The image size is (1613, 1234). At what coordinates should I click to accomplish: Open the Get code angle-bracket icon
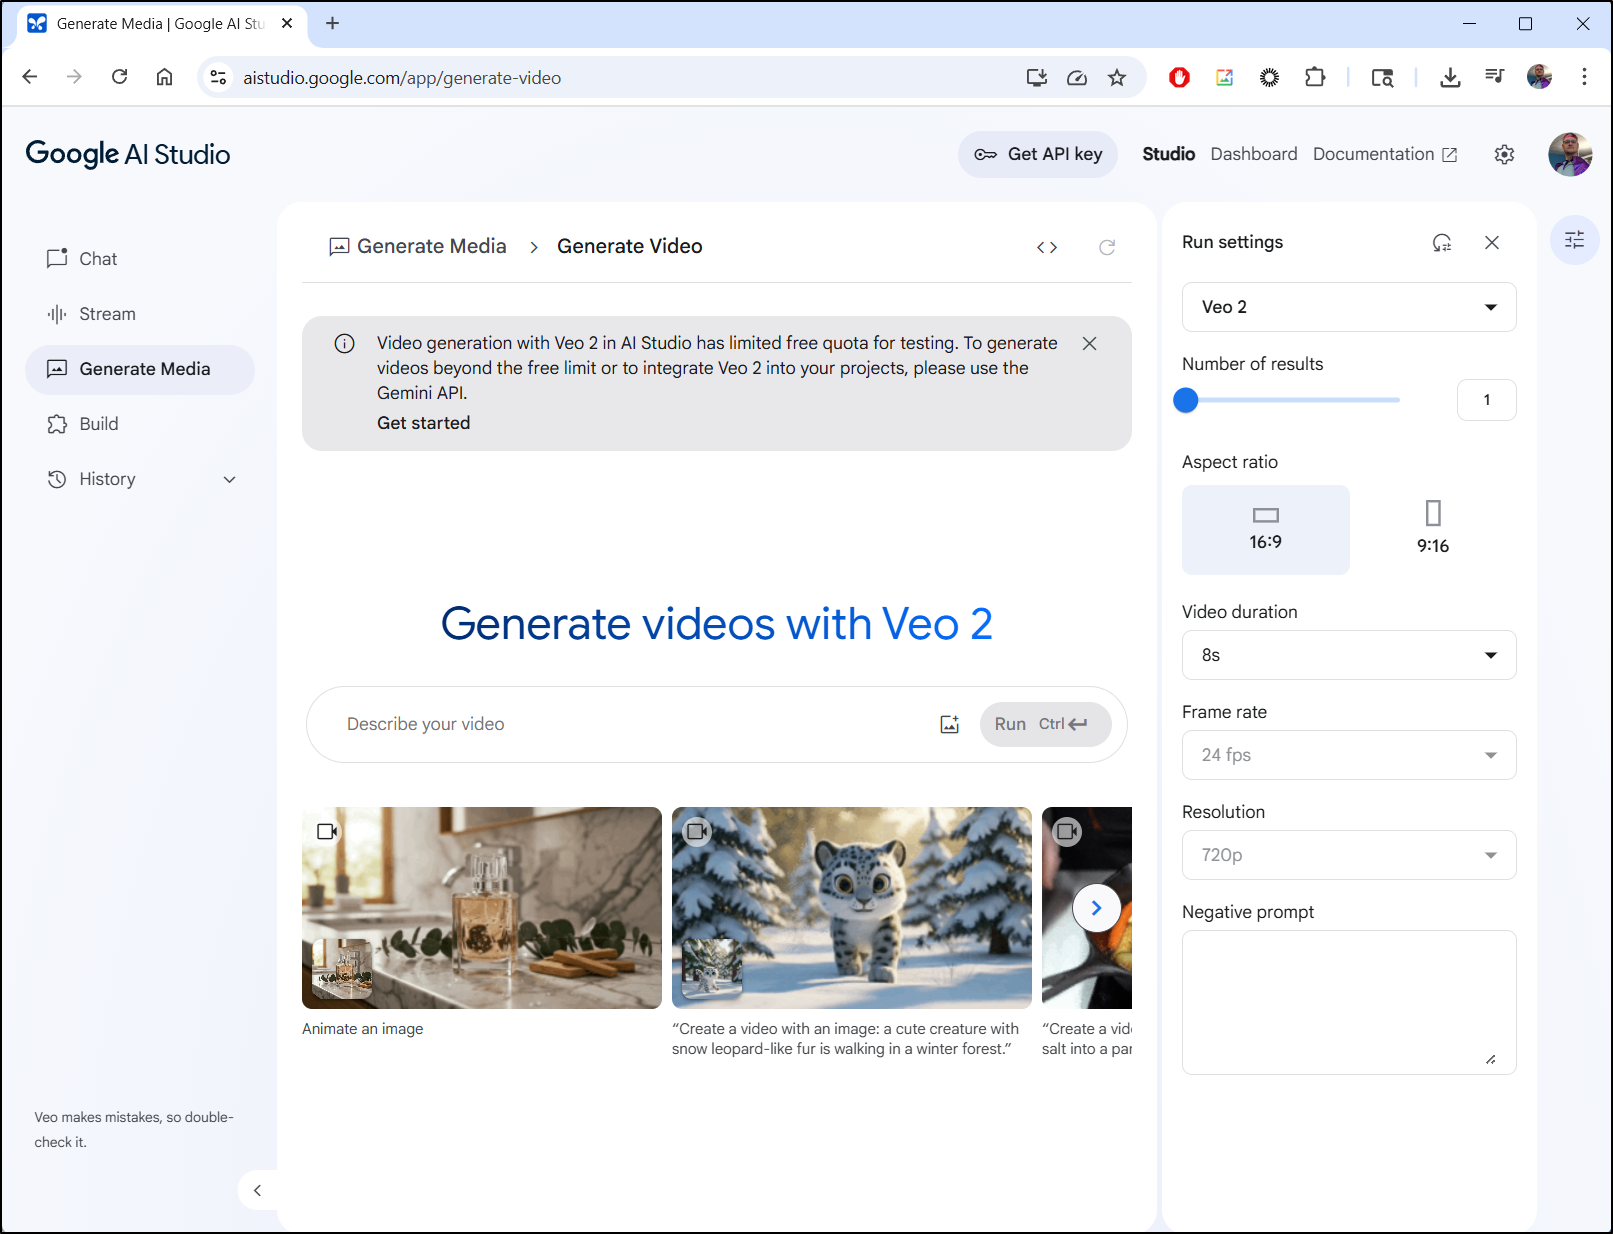1047,247
